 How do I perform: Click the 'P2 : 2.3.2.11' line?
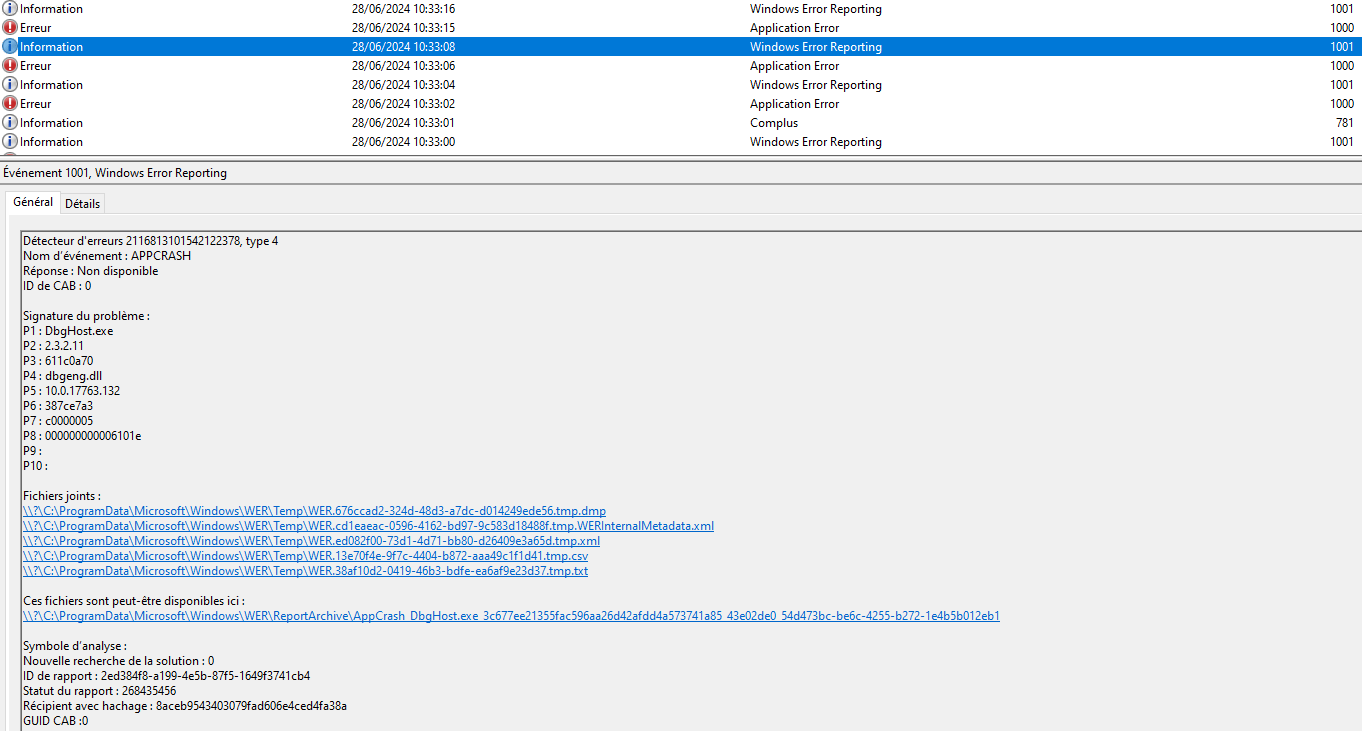pos(53,346)
